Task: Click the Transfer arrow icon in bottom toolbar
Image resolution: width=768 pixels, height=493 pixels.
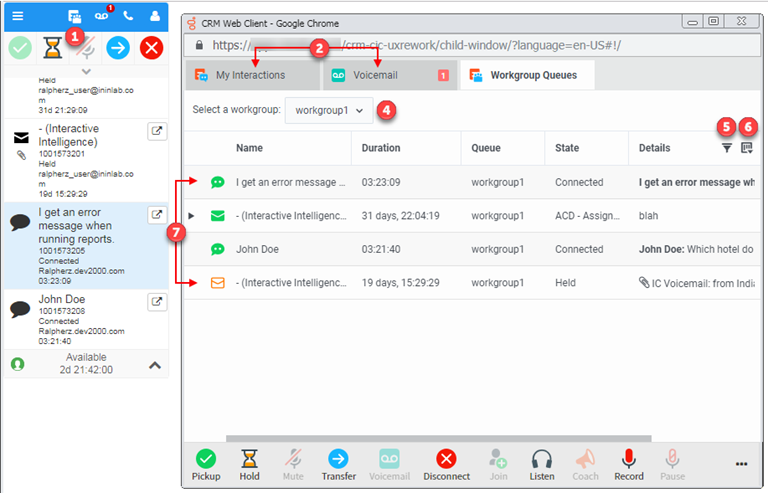Action: click(338, 460)
